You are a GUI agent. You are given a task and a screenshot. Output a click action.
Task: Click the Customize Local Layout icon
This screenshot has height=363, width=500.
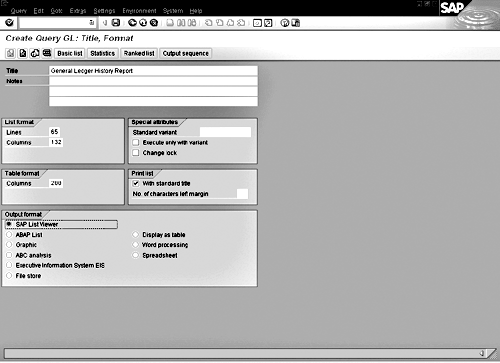tap(295, 23)
